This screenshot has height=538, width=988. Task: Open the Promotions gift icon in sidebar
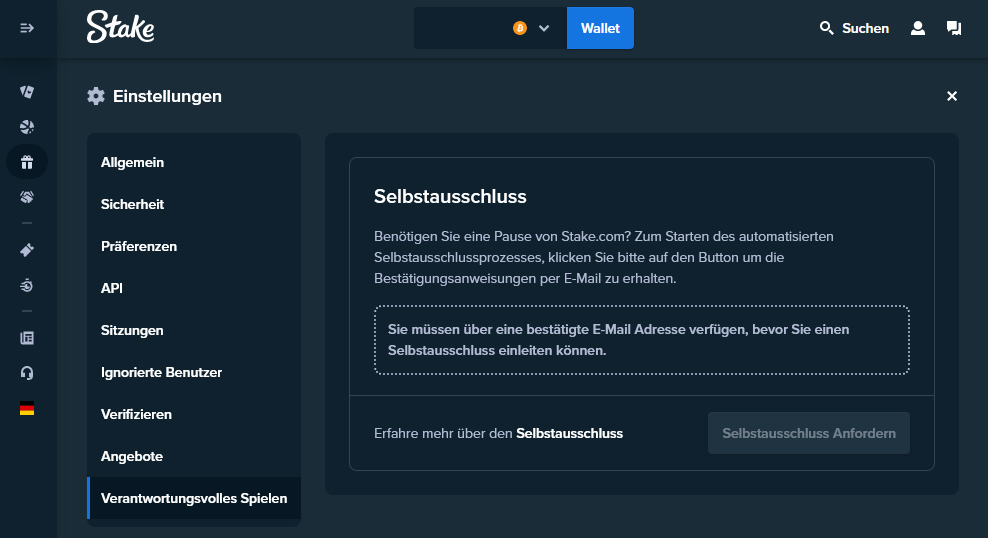pyautogui.click(x=26, y=163)
